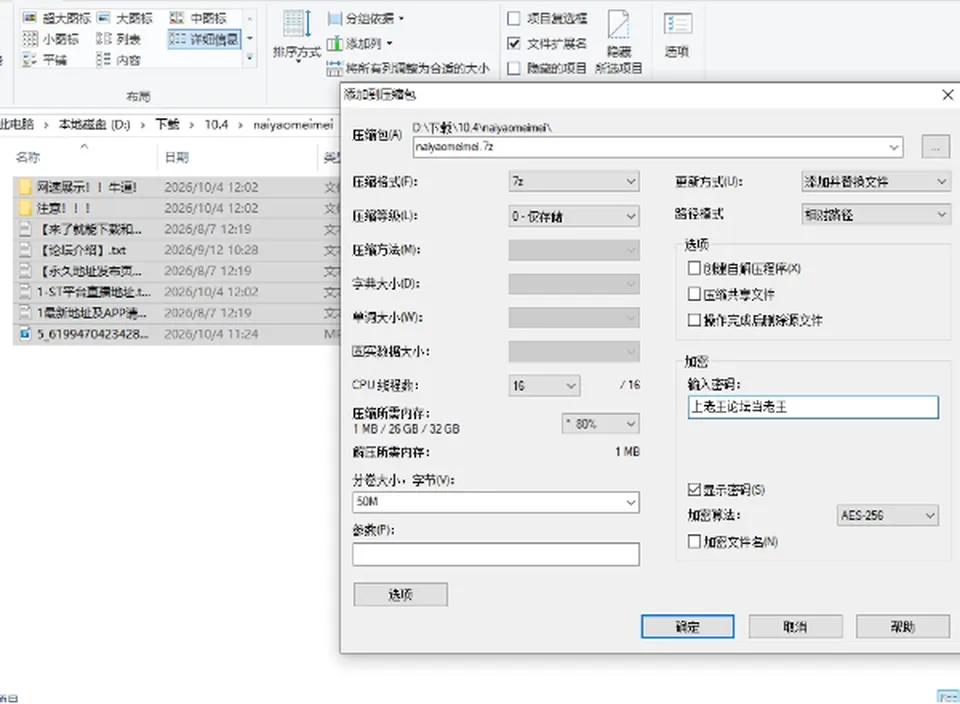The image size is (960, 704).
Task: Select the 【论坛介绍】.txt file row
Action: [x=175, y=250]
